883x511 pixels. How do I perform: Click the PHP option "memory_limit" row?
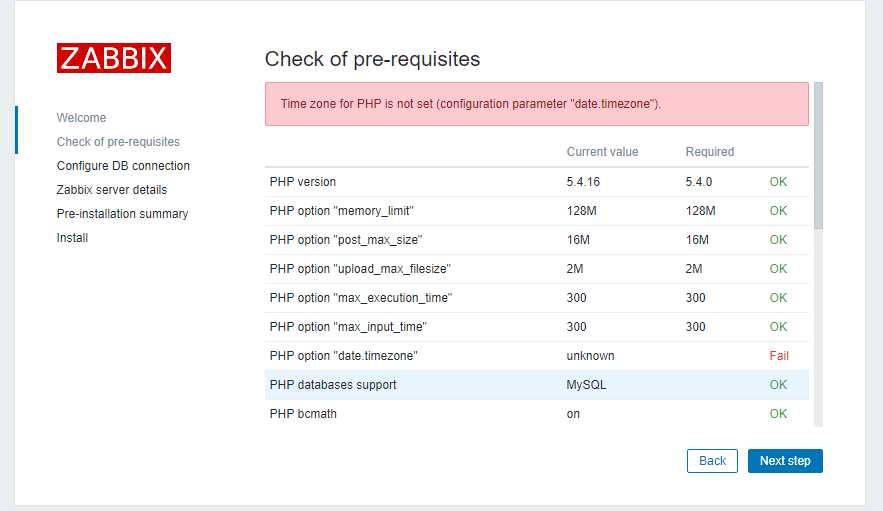[x=537, y=211]
